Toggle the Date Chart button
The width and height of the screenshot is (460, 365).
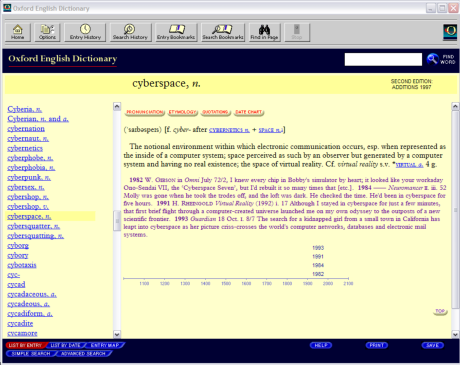click(249, 112)
